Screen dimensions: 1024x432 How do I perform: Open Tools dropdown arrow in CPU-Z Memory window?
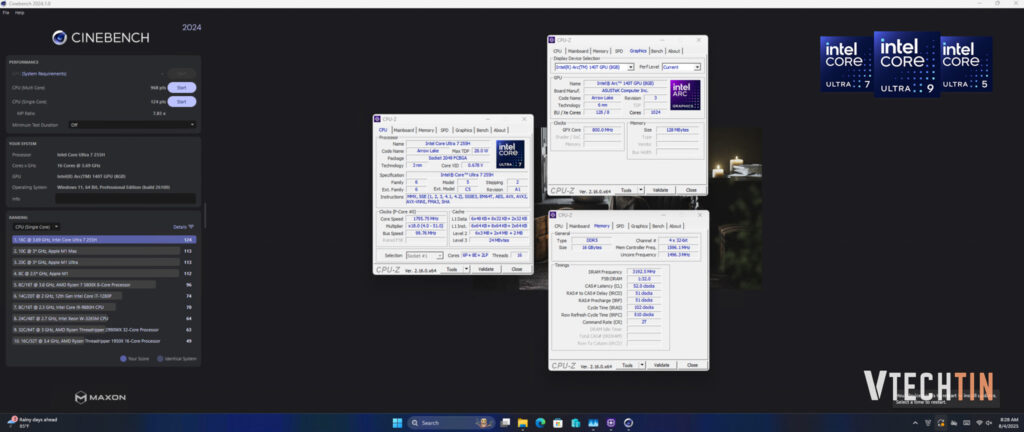click(x=642, y=365)
